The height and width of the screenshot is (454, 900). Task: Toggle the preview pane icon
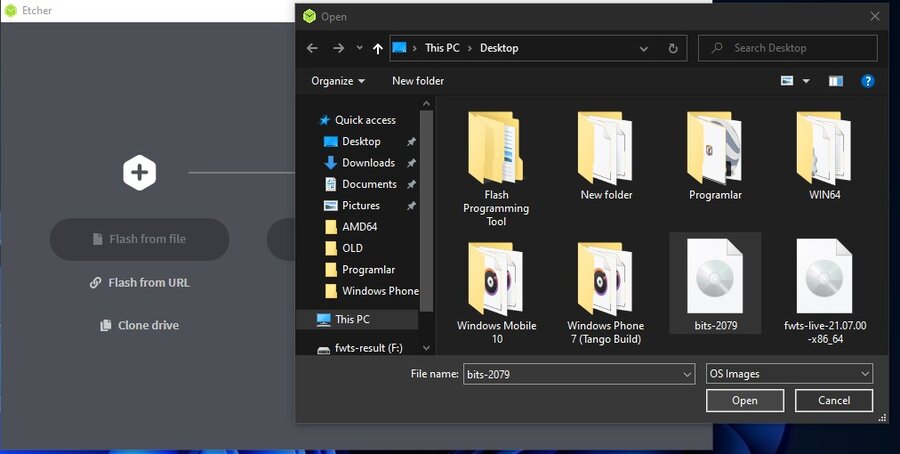coord(836,81)
